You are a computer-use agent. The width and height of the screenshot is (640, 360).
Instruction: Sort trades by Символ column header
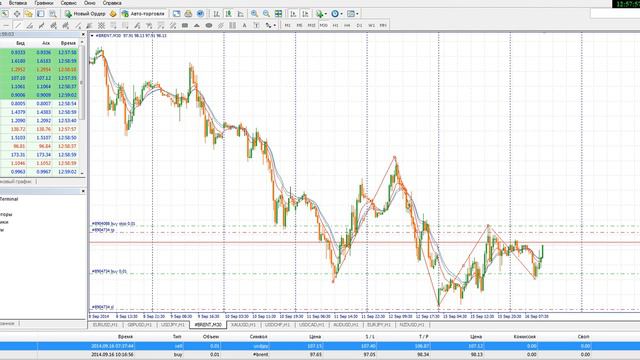pyautogui.click(x=258, y=337)
